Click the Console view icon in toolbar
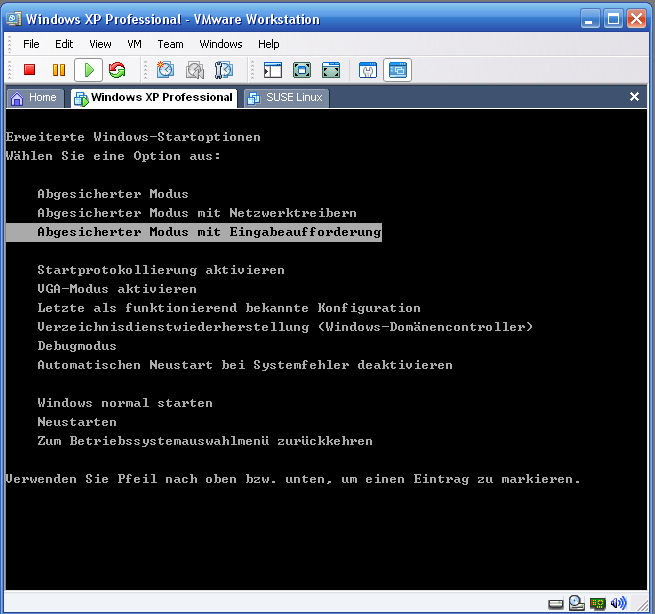 397,70
